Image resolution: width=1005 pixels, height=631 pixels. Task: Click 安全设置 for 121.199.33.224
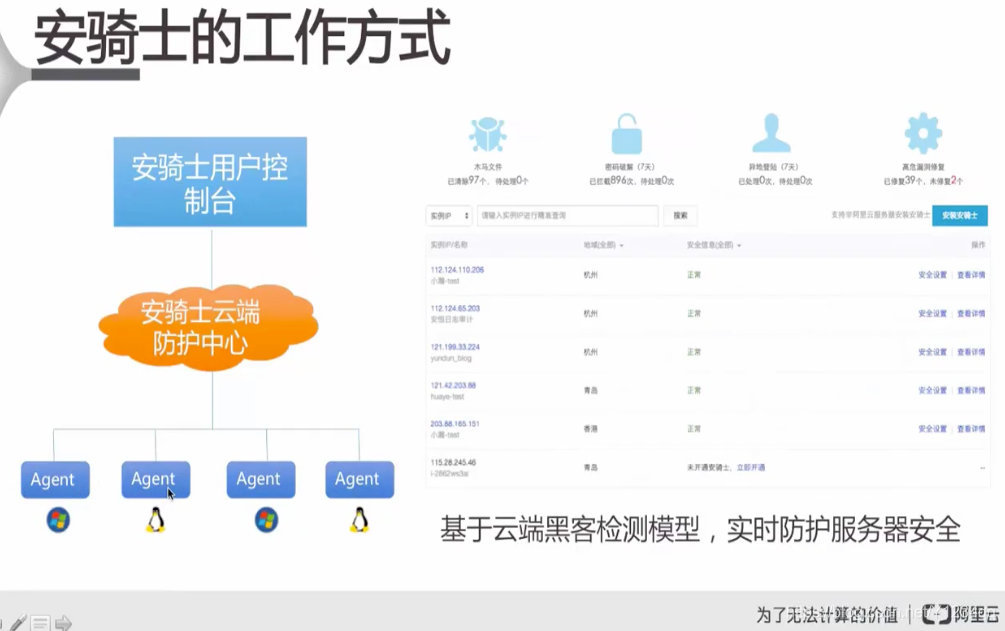click(932, 351)
